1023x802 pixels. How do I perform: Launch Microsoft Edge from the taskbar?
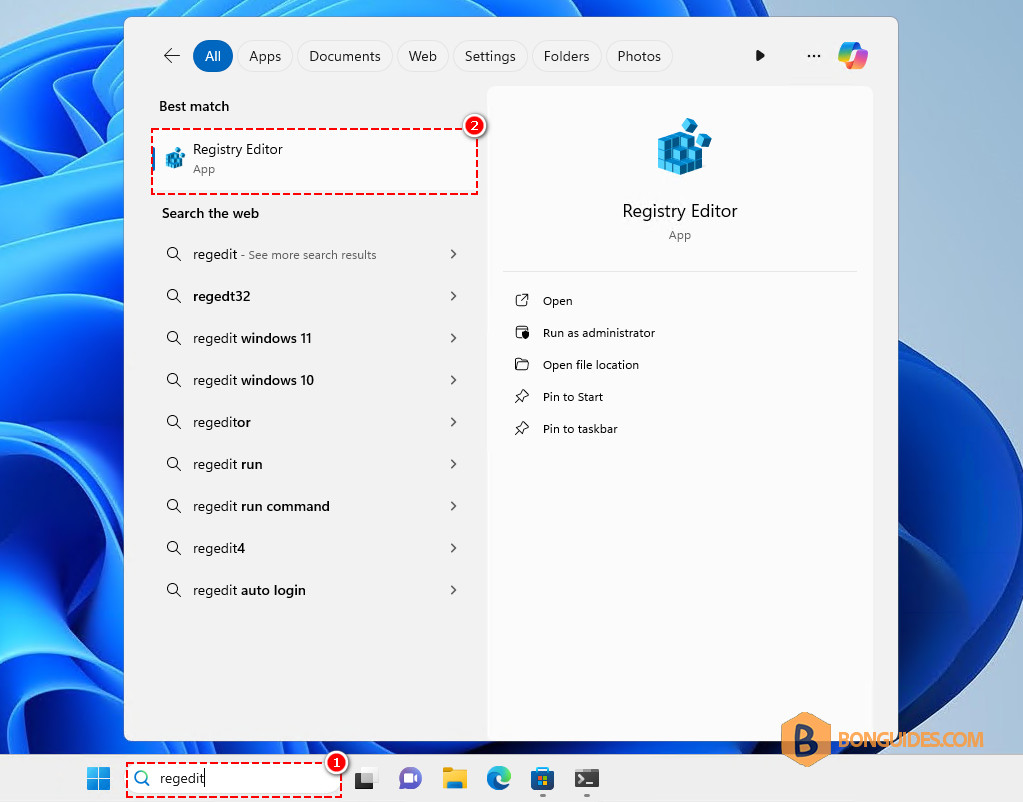pos(499,778)
